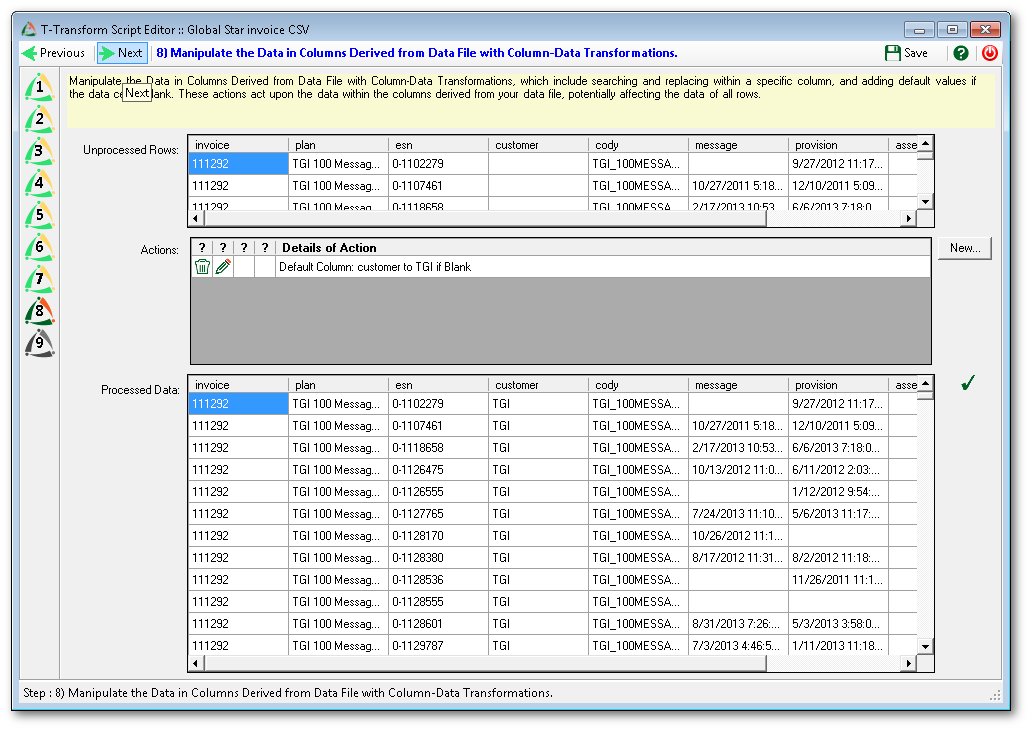This screenshot has width=1030, height=730.
Task: Click the customer header in Processed Data
Action: point(538,385)
